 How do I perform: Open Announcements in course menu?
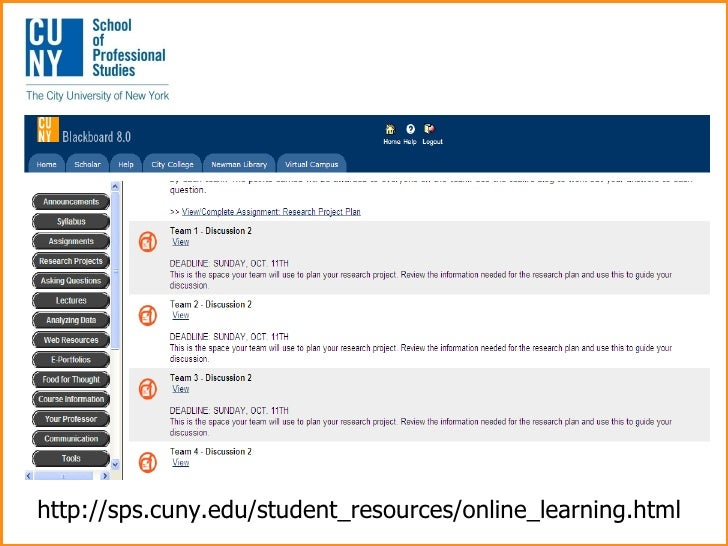tap(71, 202)
